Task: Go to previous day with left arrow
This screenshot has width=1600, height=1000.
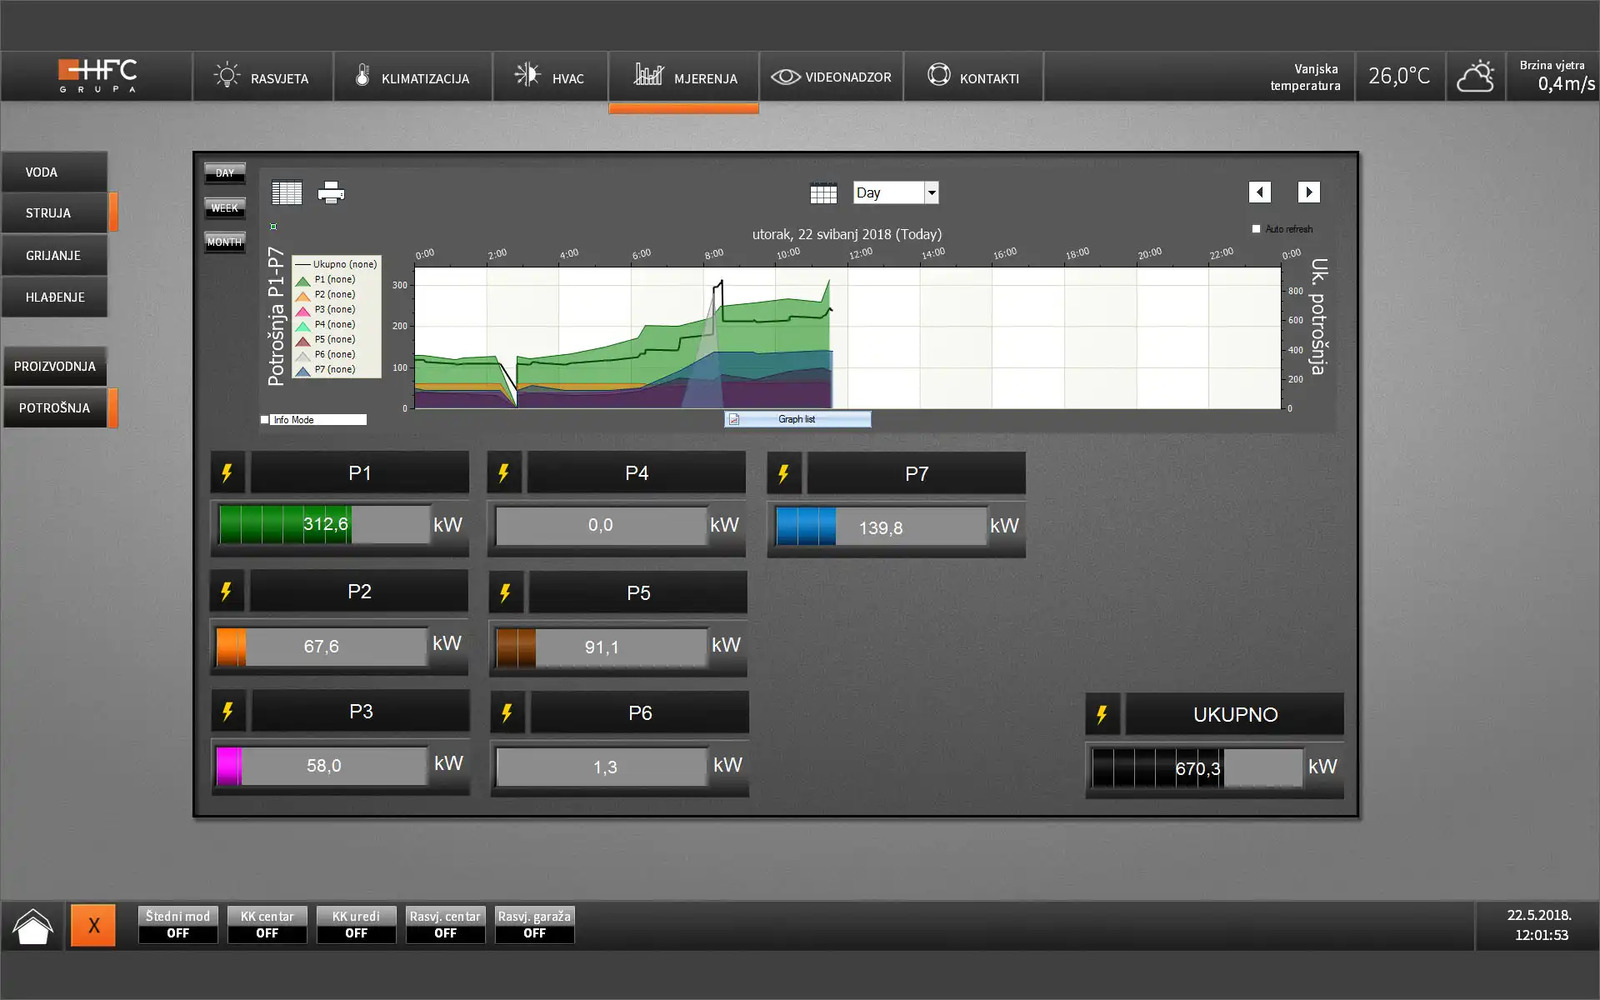Action: point(1260,192)
